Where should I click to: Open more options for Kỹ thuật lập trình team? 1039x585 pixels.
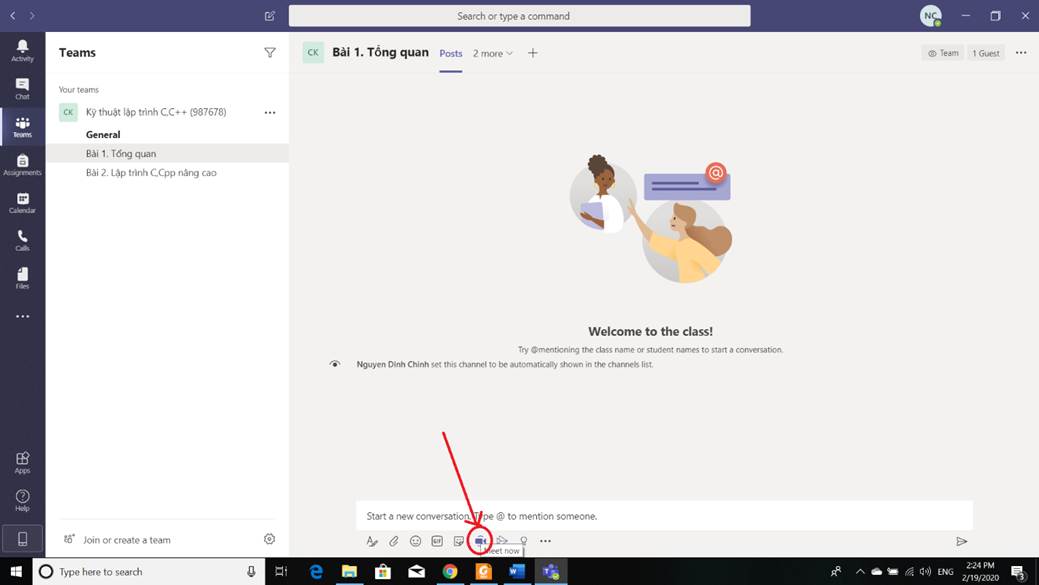point(270,113)
